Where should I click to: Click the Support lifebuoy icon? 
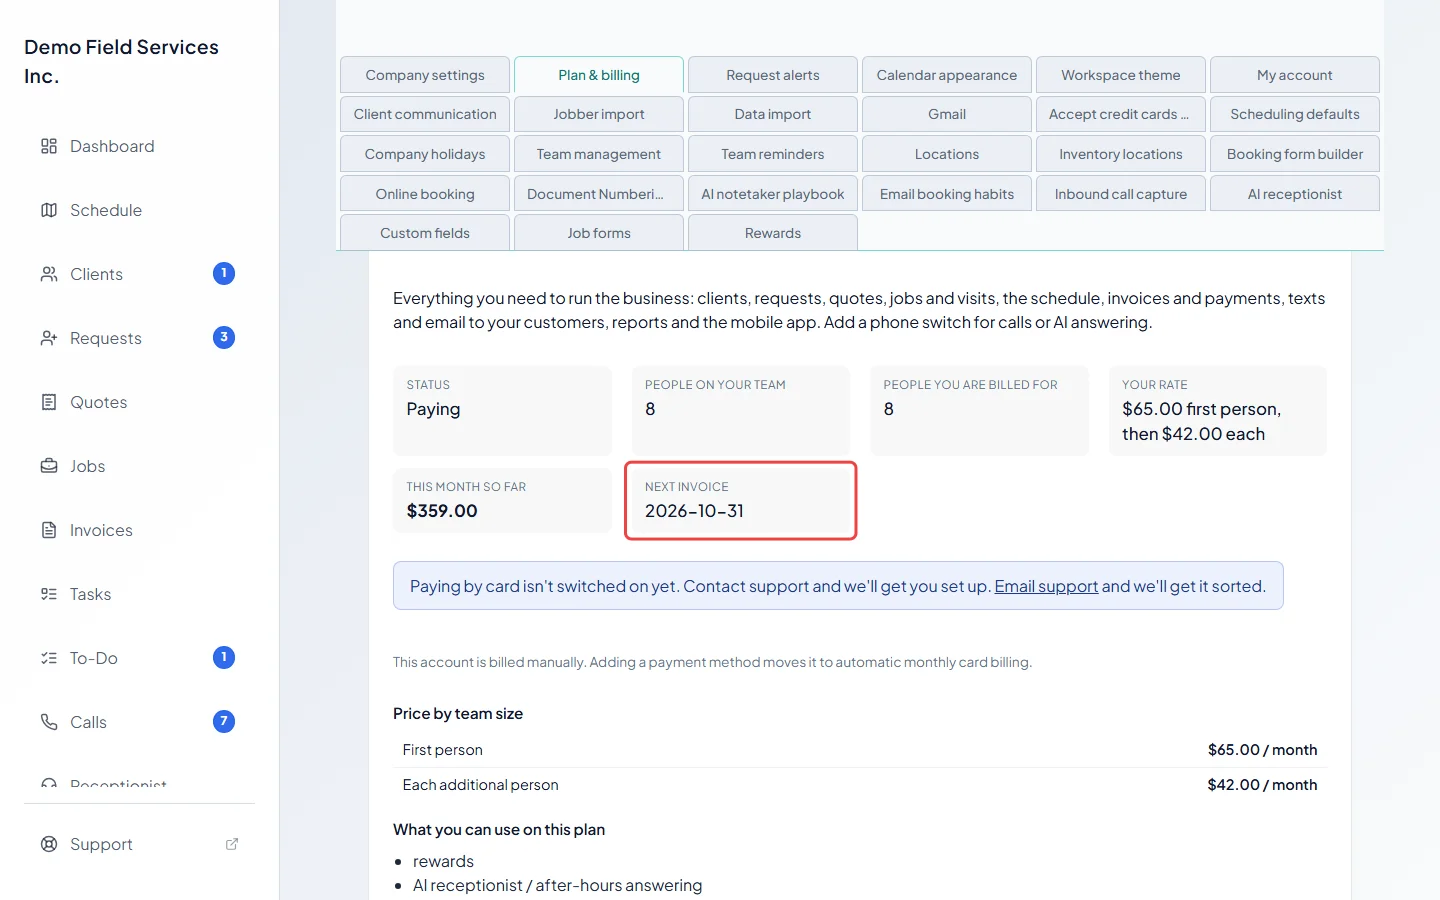coord(49,844)
